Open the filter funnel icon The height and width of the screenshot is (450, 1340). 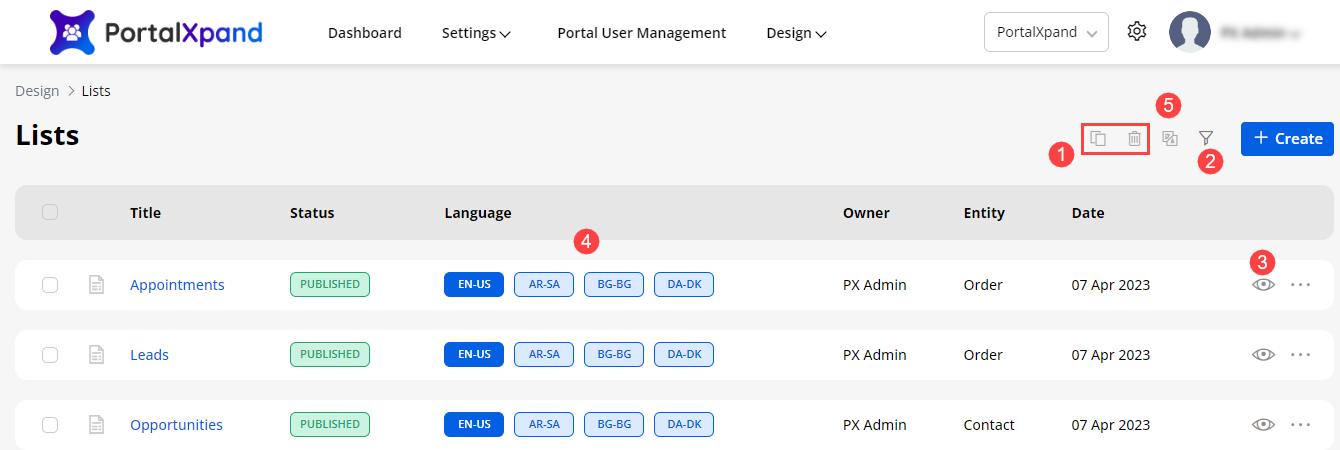click(1206, 138)
